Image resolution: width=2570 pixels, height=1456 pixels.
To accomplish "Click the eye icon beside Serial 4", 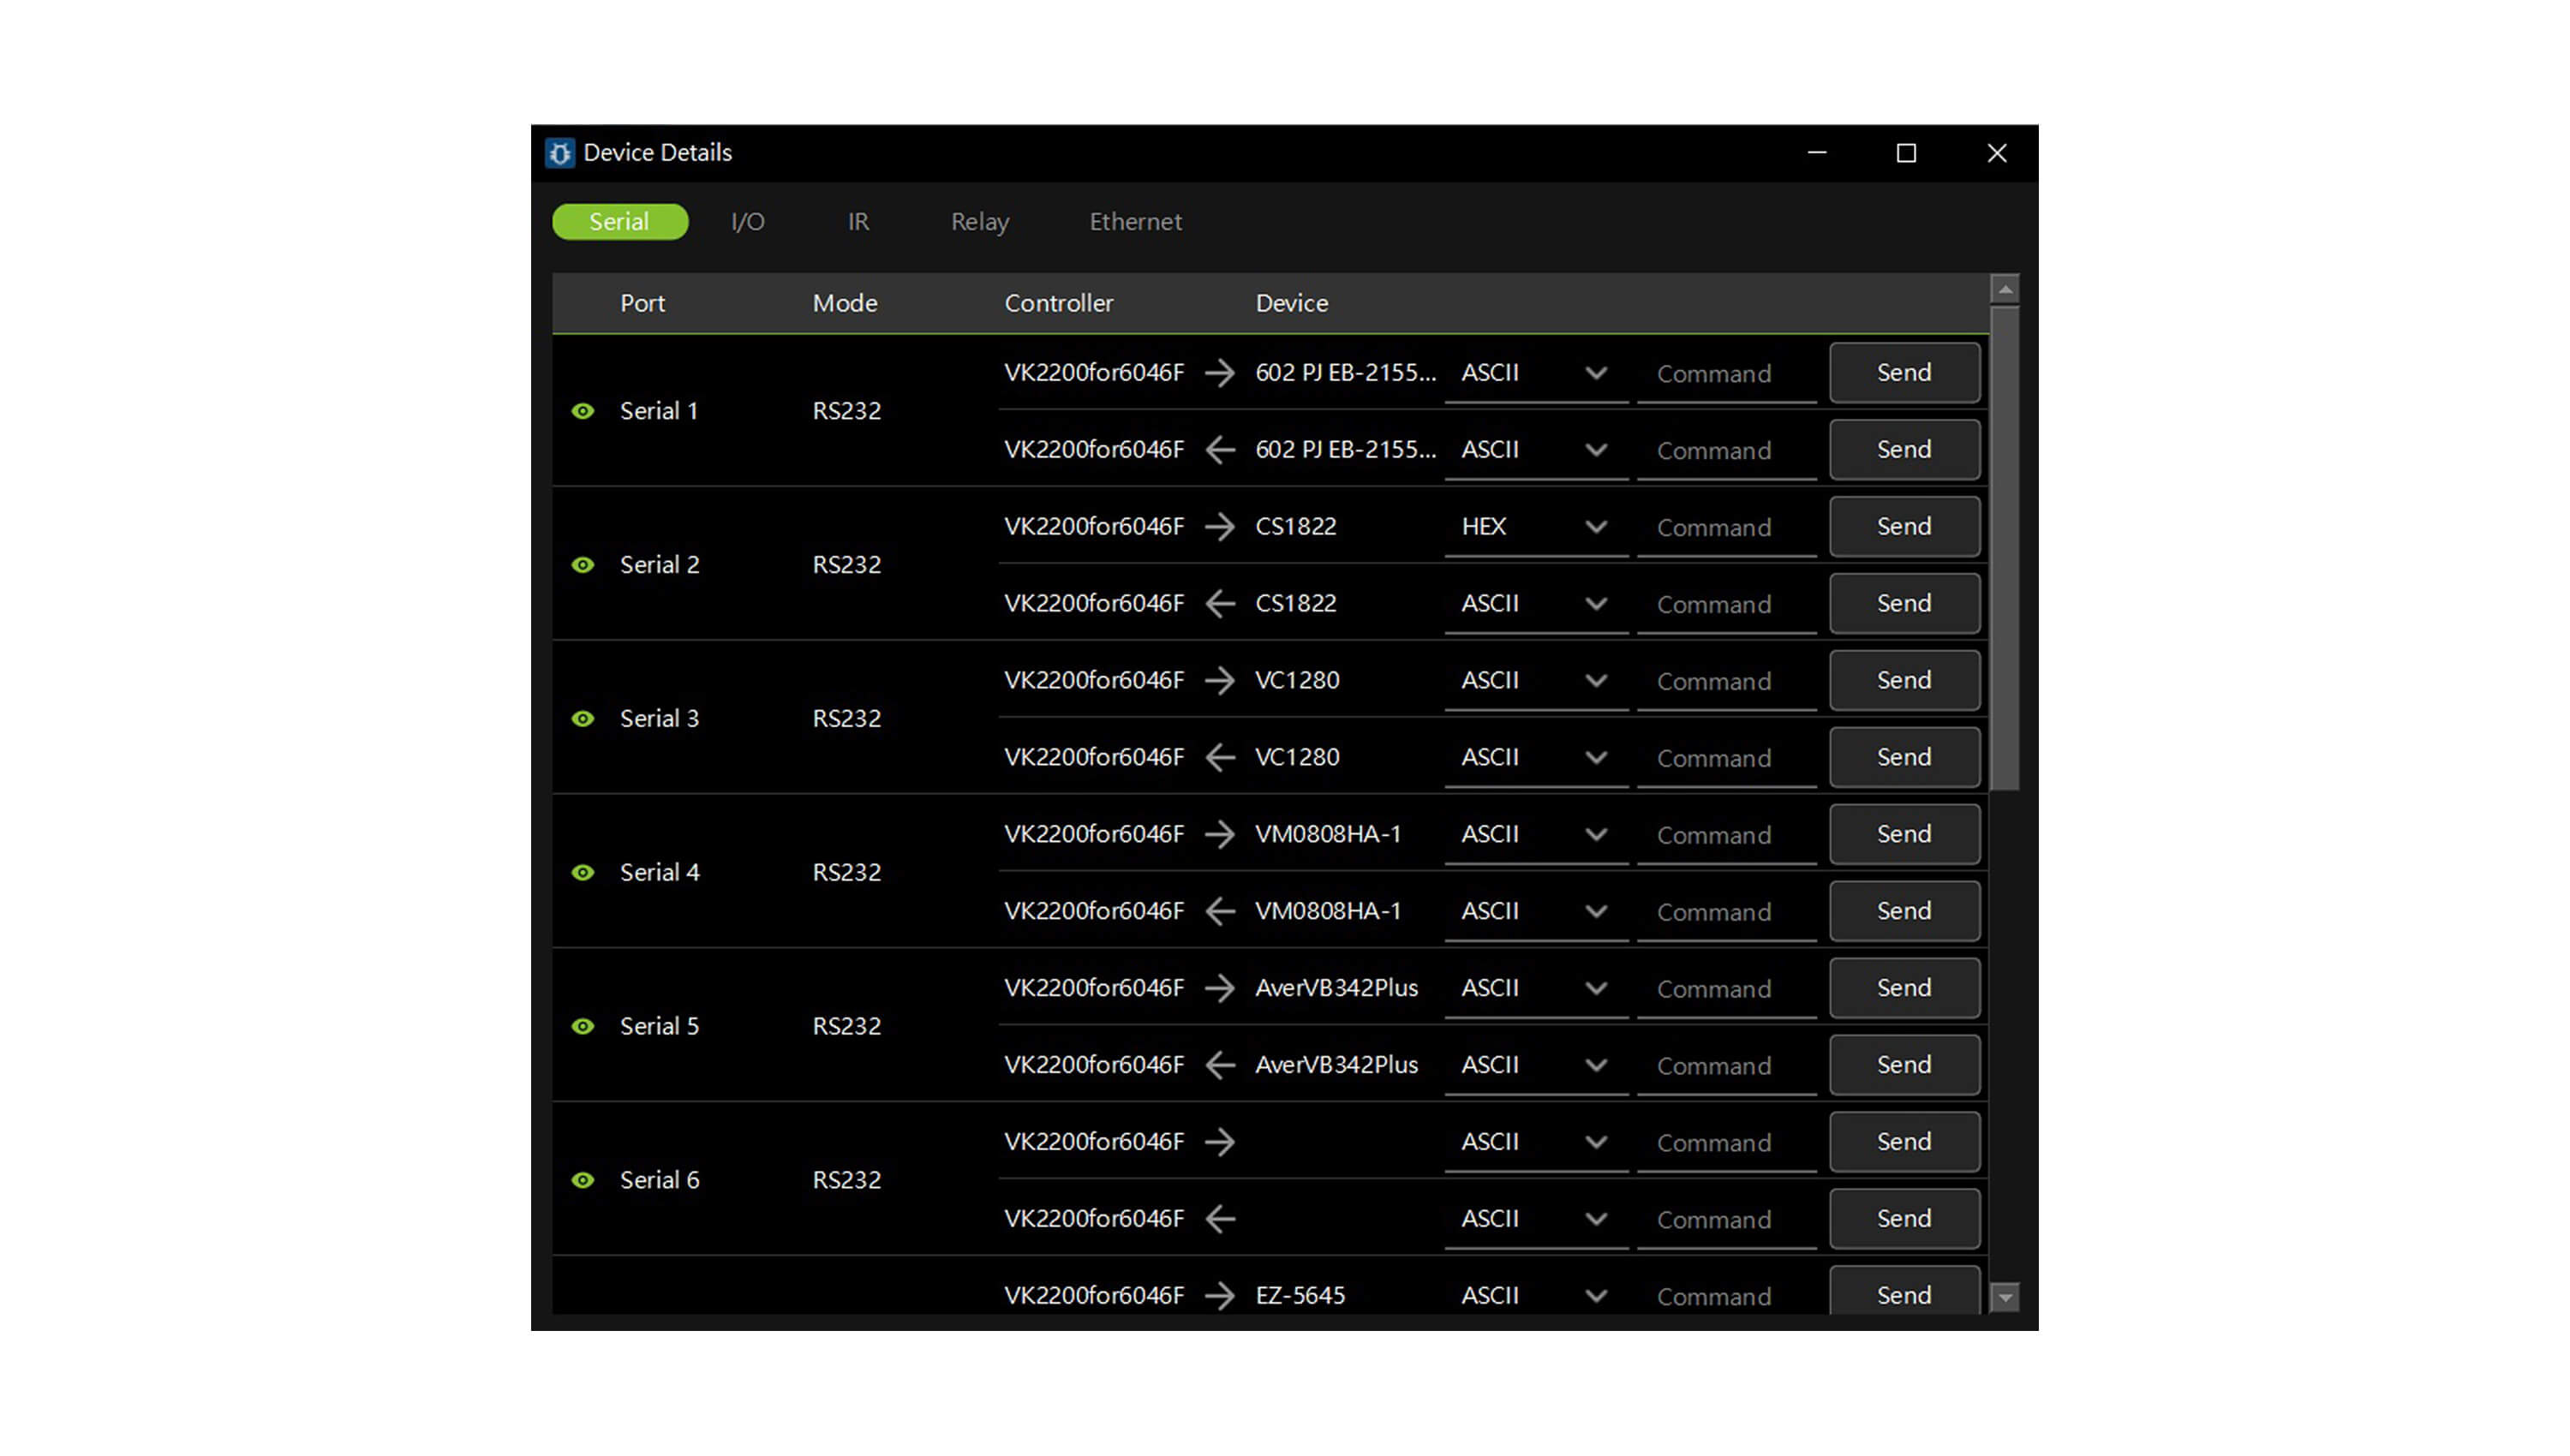I will click(583, 873).
